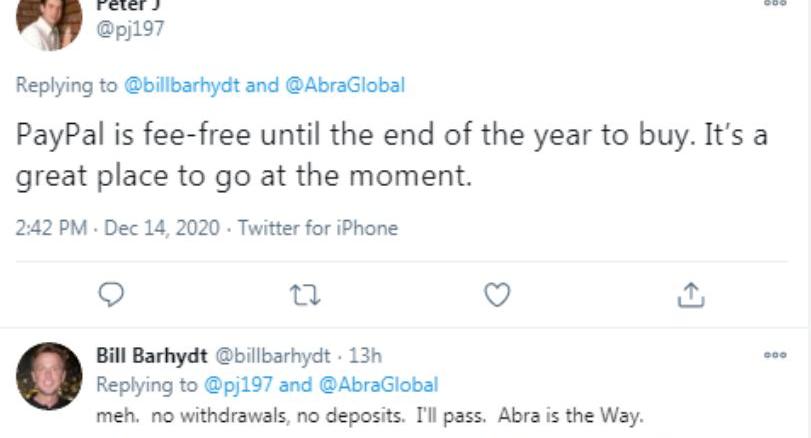811x438 pixels.
Task: Open @AbraGlobal mention in main tweet's reply line
Action: [345, 85]
